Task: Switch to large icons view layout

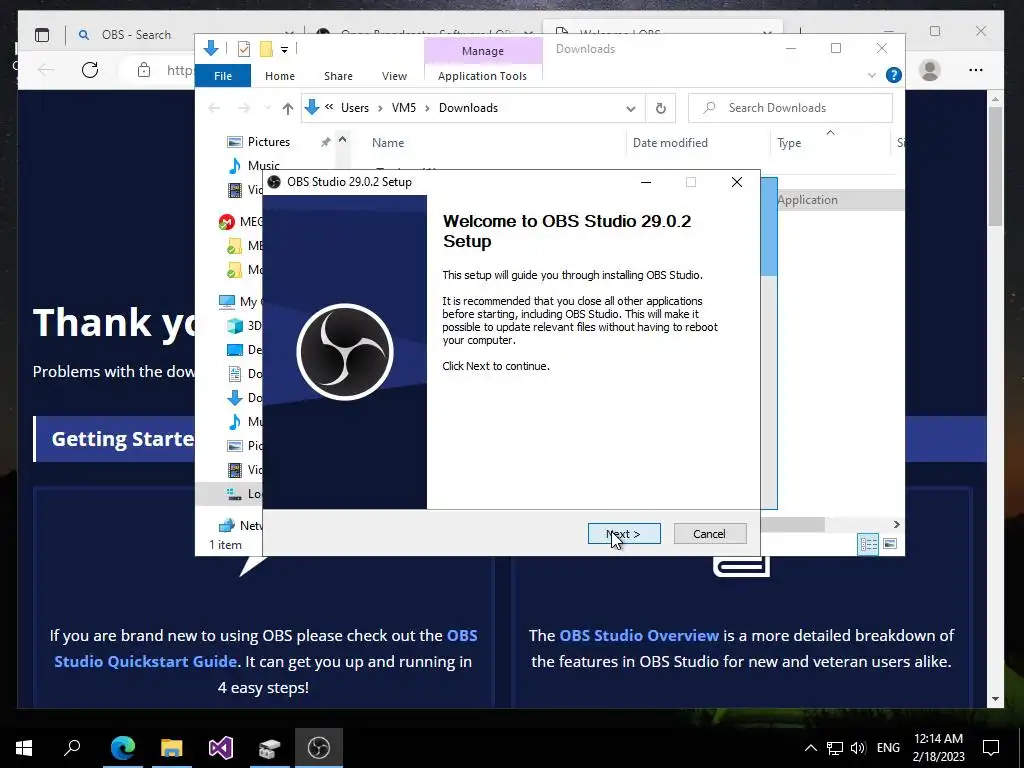Action: point(890,544)
